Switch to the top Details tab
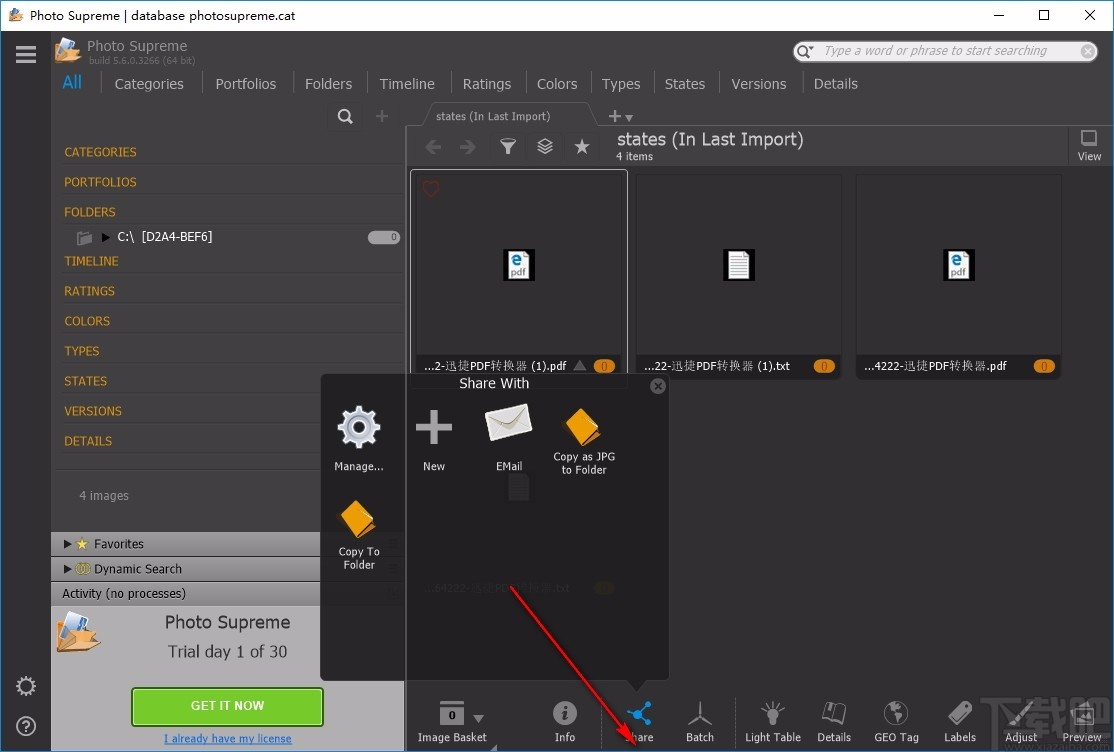 pyautogui.click(x=836, y=84)
